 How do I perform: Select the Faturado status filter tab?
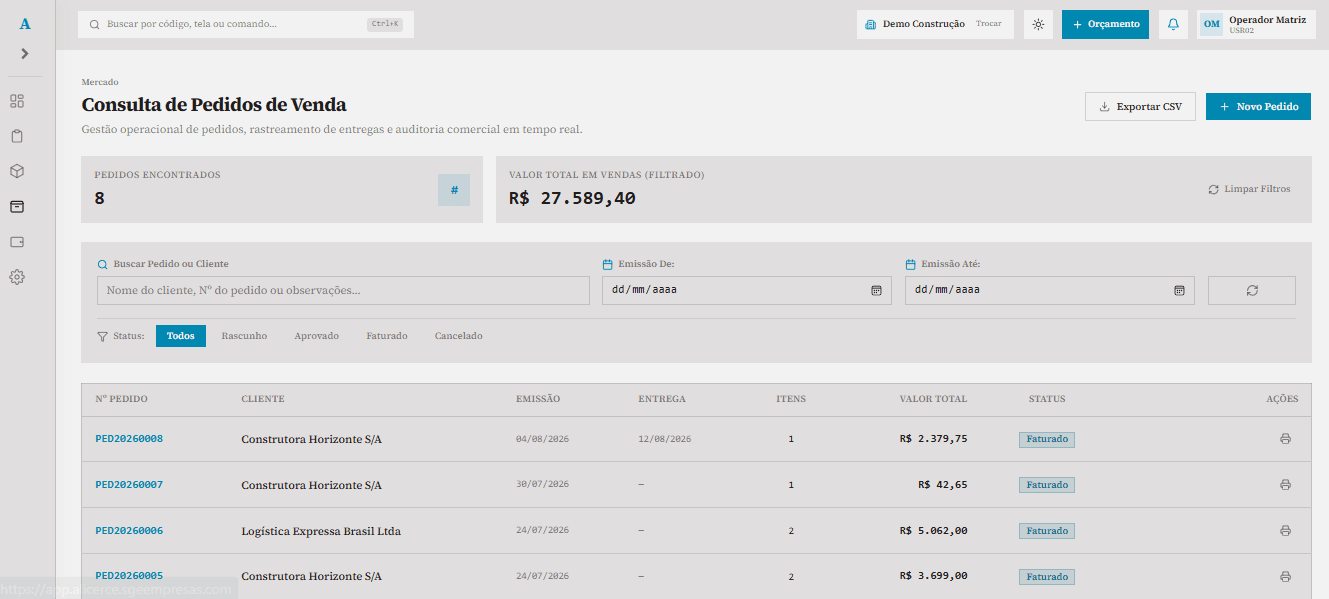pyautogui.click(x=387, y=336)
